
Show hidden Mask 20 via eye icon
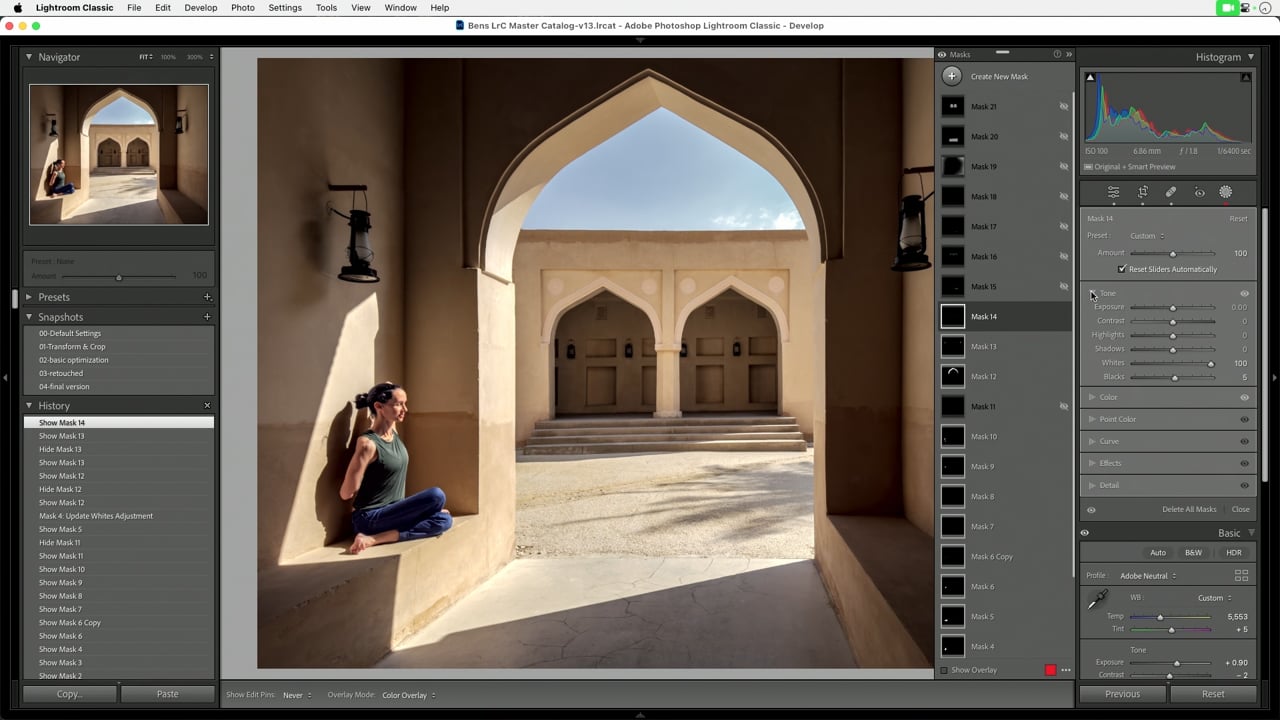point(1064,136)
